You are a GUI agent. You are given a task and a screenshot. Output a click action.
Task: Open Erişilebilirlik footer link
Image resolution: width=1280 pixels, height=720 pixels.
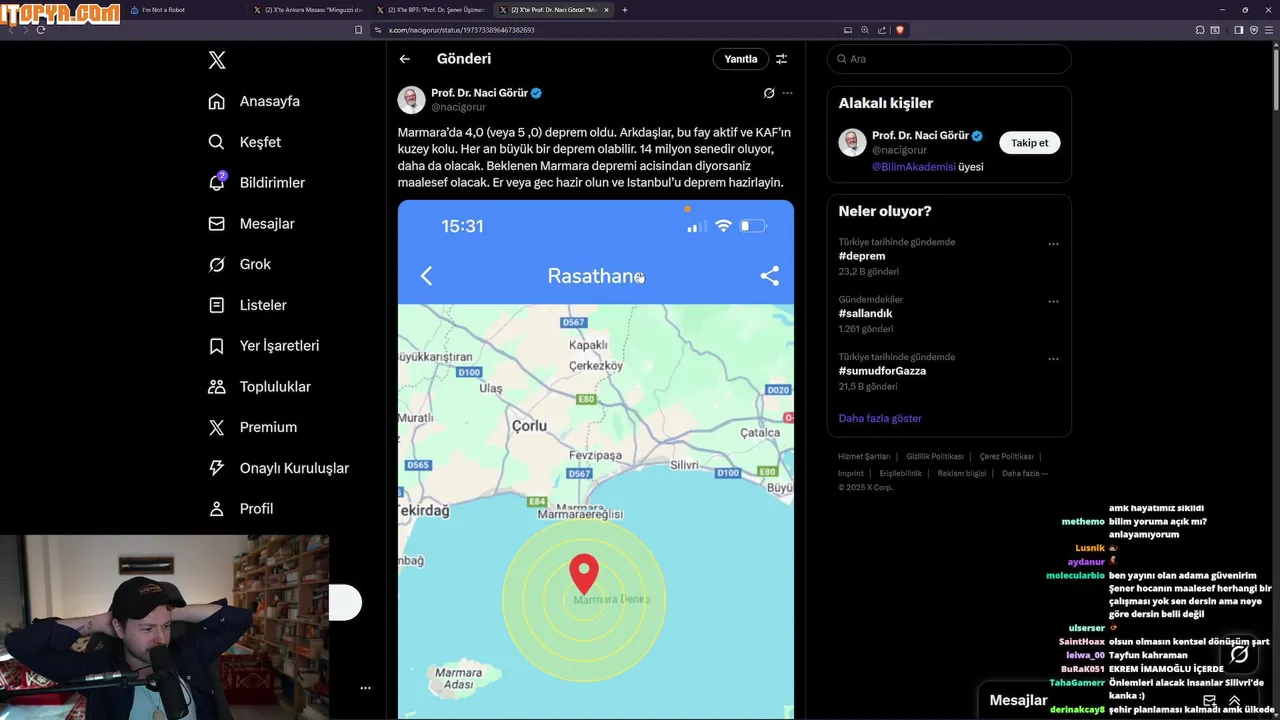901,473
